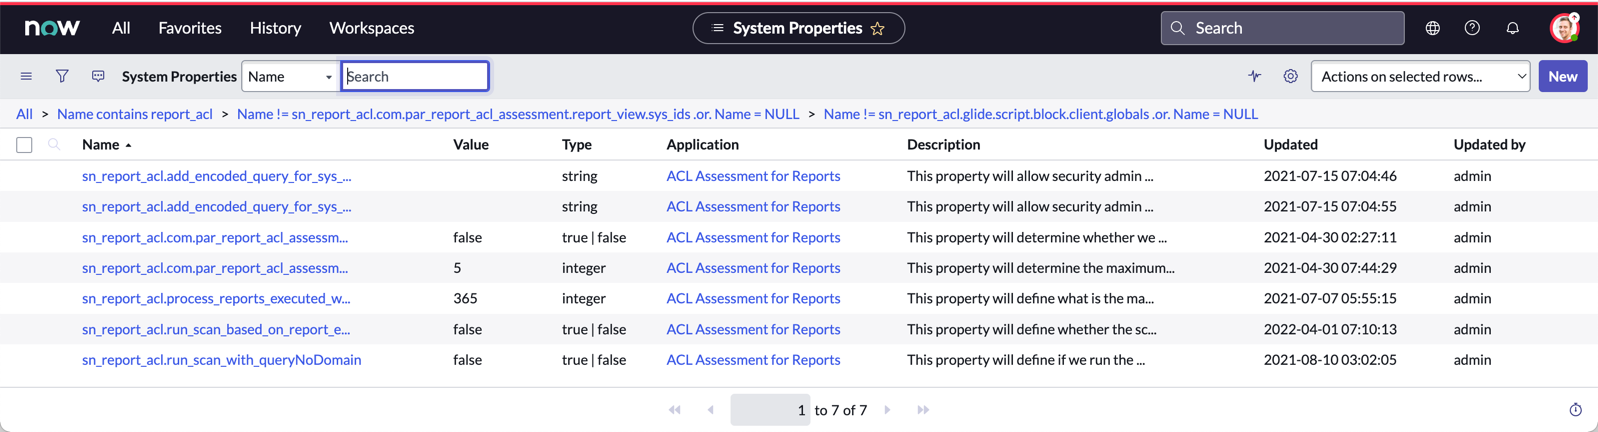1598x432 pixels.
Task: Toggle the column search magnifier icon
Action: [x=54, y=145]
